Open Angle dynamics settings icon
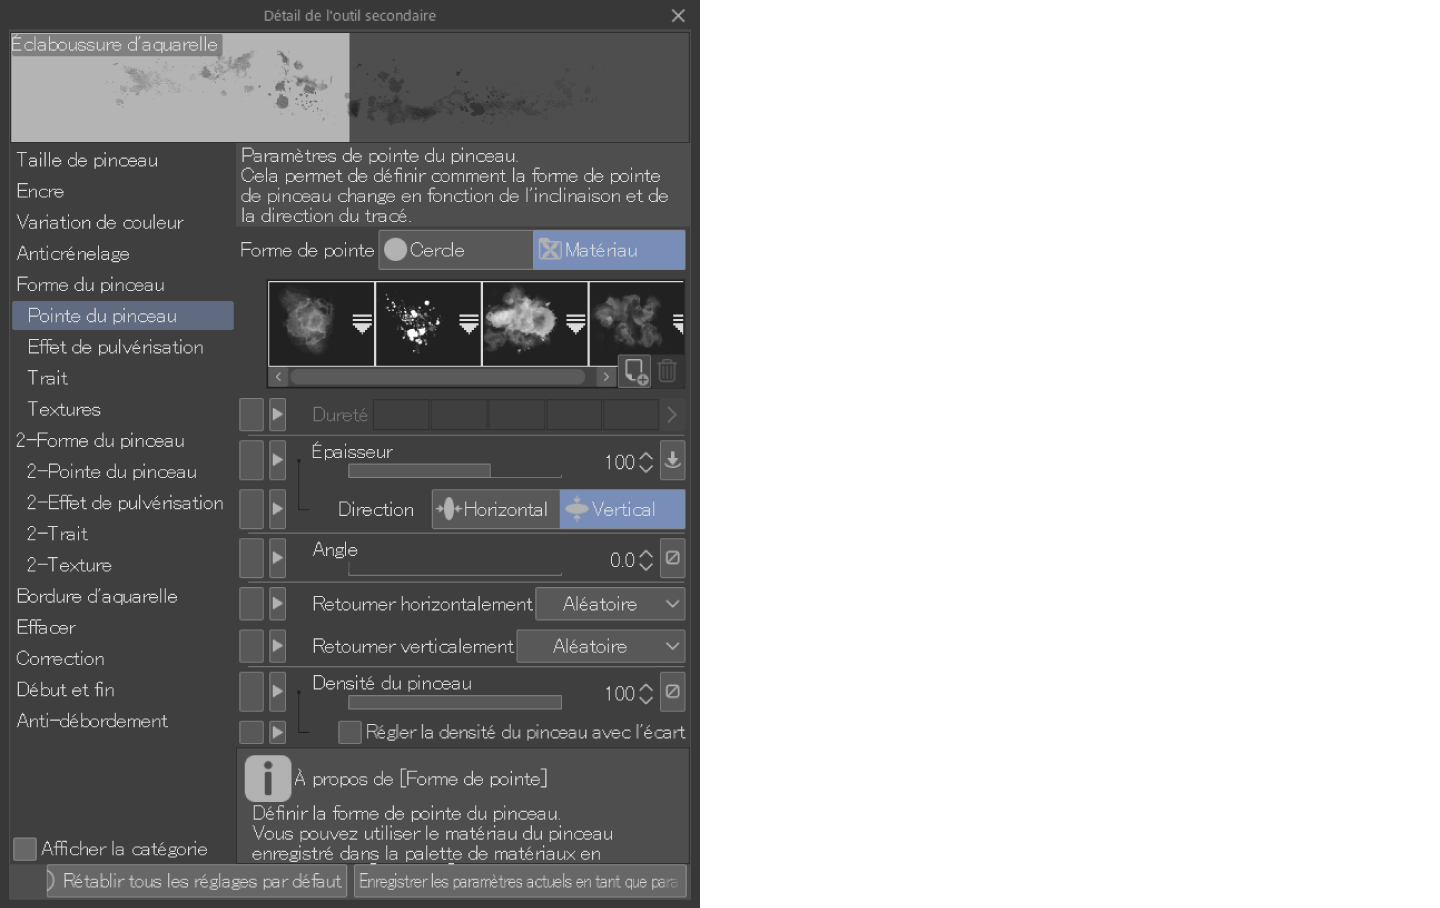Viewport: 1440px width, 908px height. 673,558
